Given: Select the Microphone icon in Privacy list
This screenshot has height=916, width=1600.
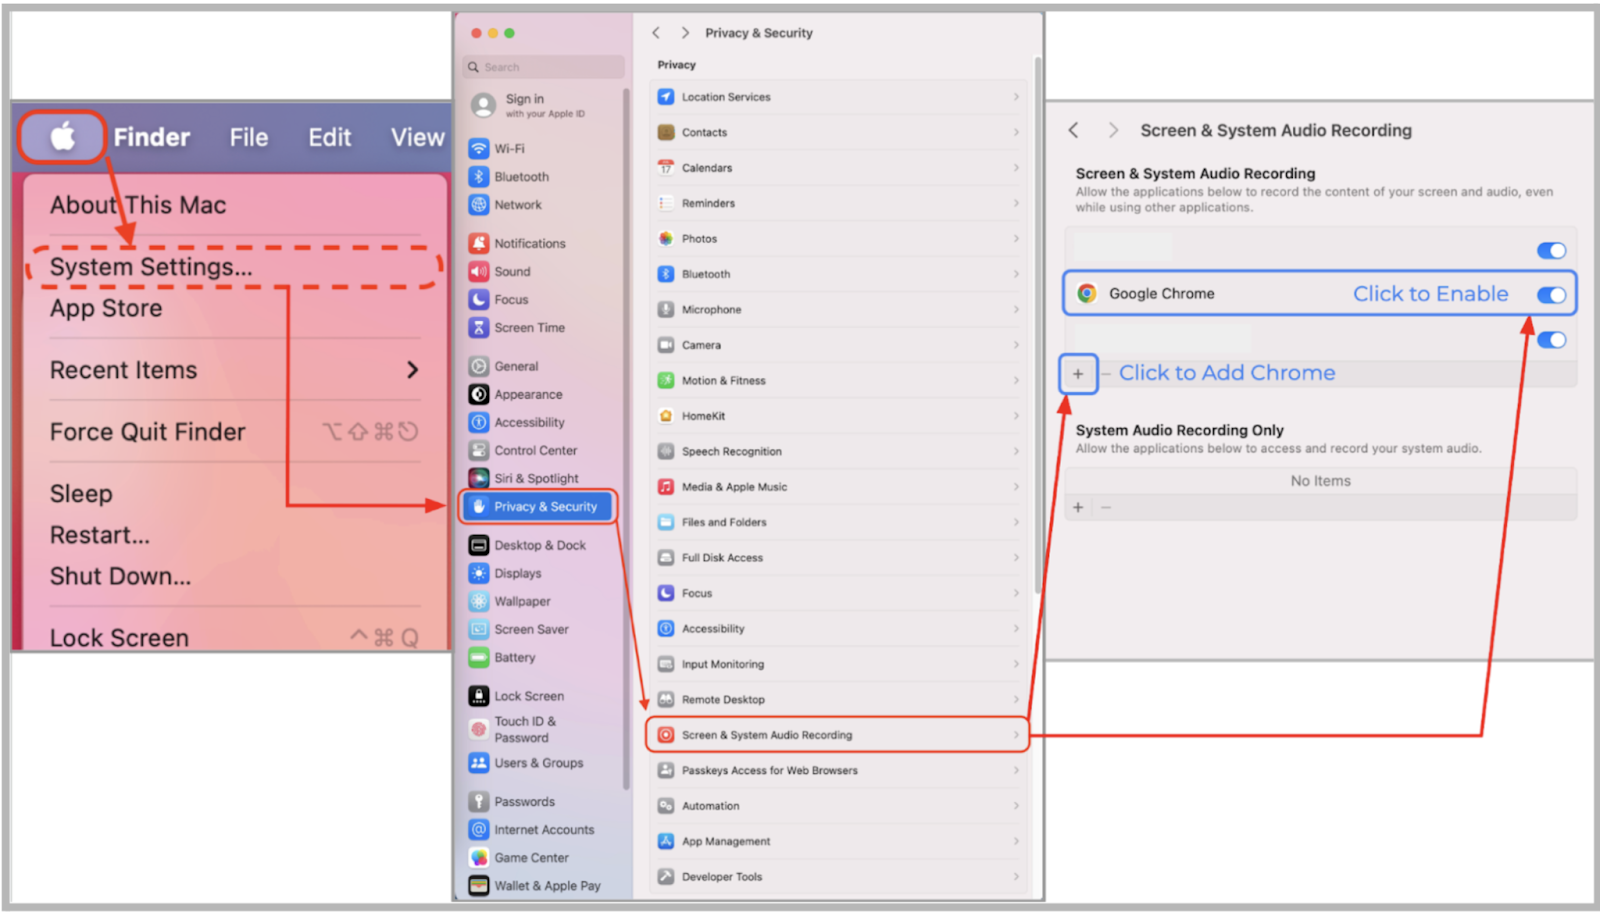Looking at the screenshot, I should point(666,309).
